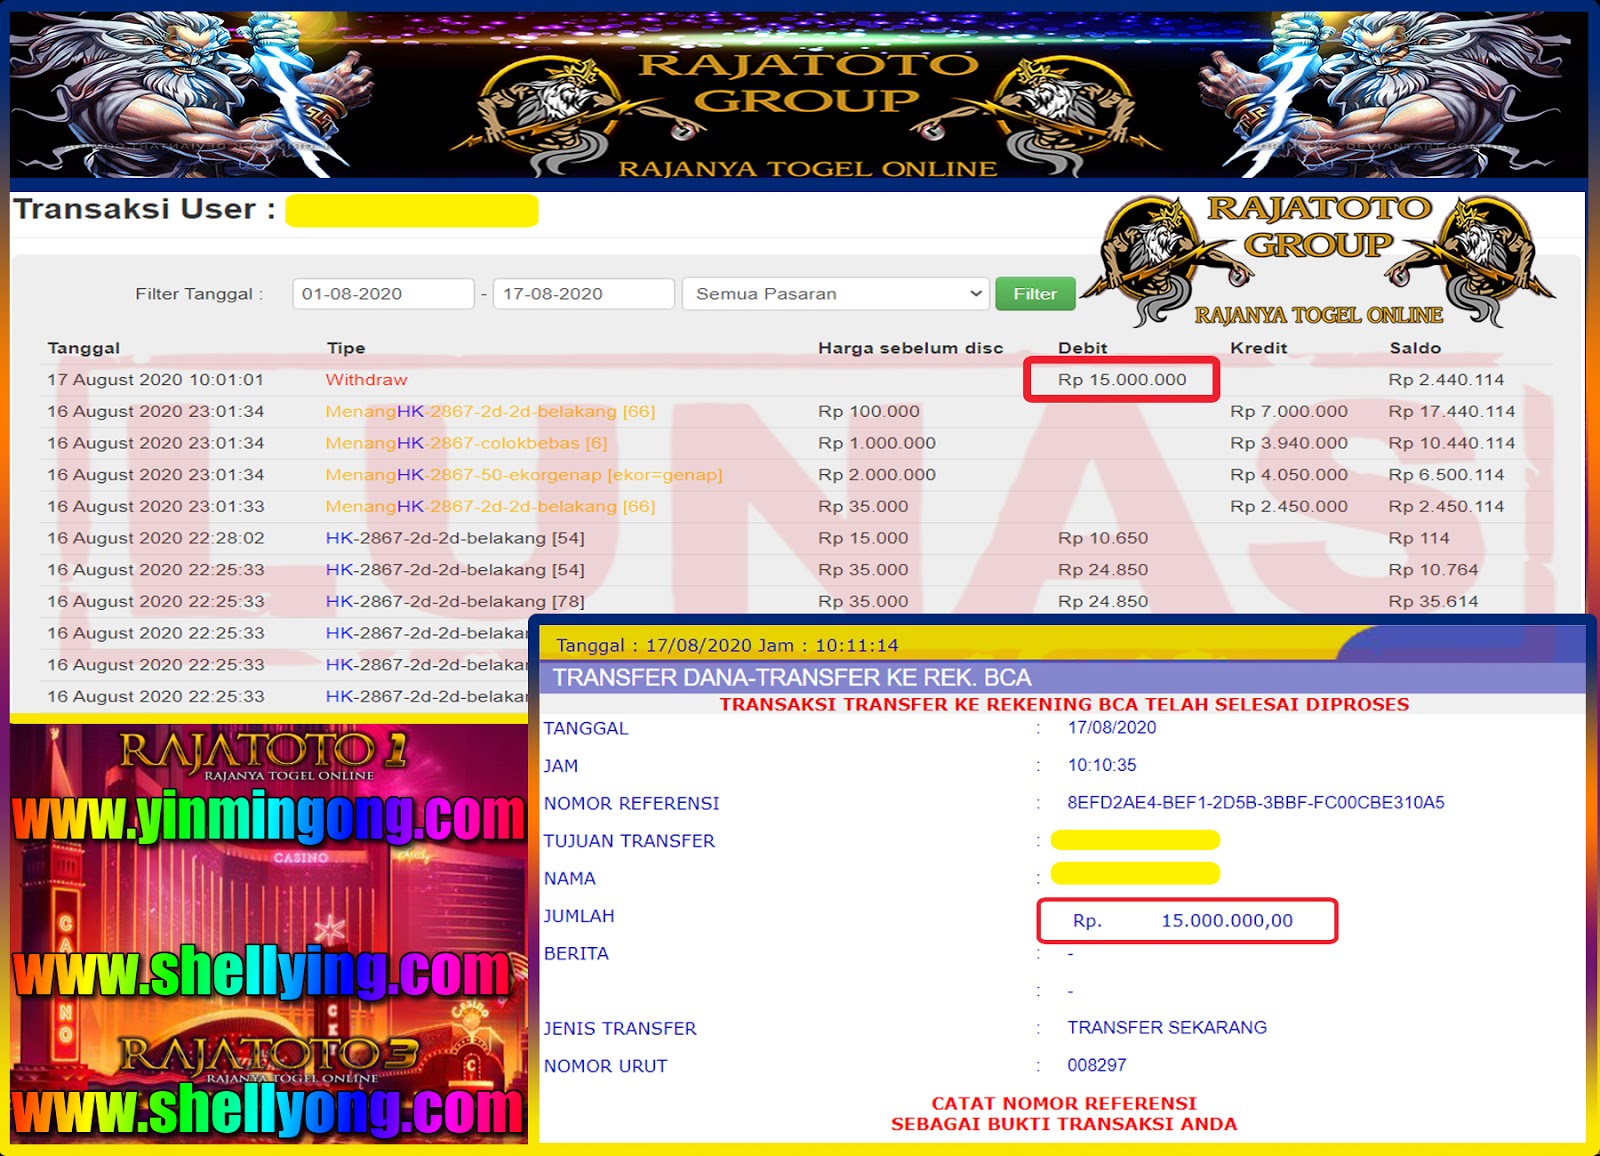
Task: Click the Transfer Dana-Transfer ke Rek. BCA header
Action: coord(792,678)
